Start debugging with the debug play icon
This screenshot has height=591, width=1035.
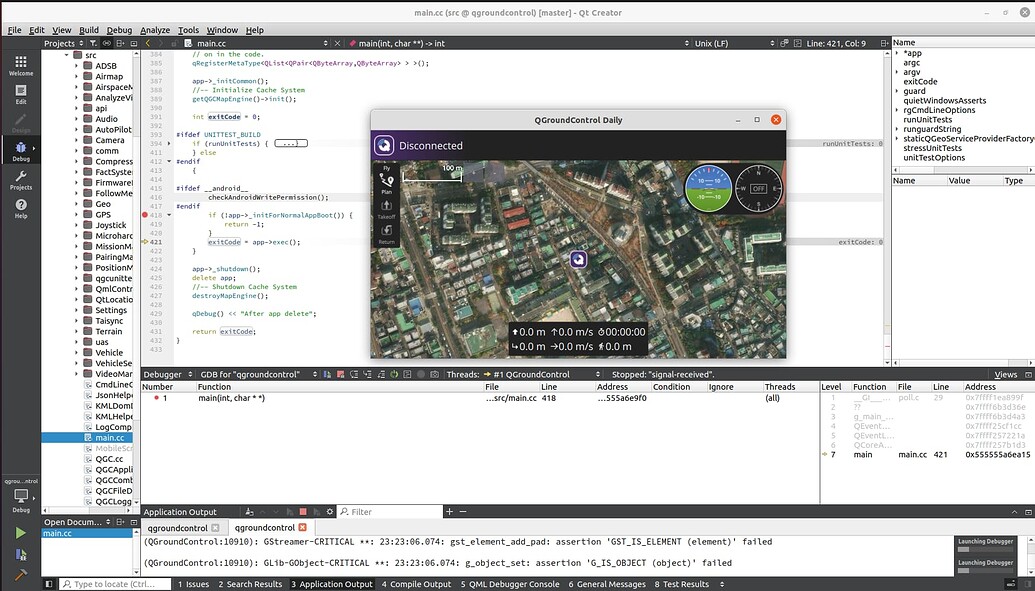point(19,553)
